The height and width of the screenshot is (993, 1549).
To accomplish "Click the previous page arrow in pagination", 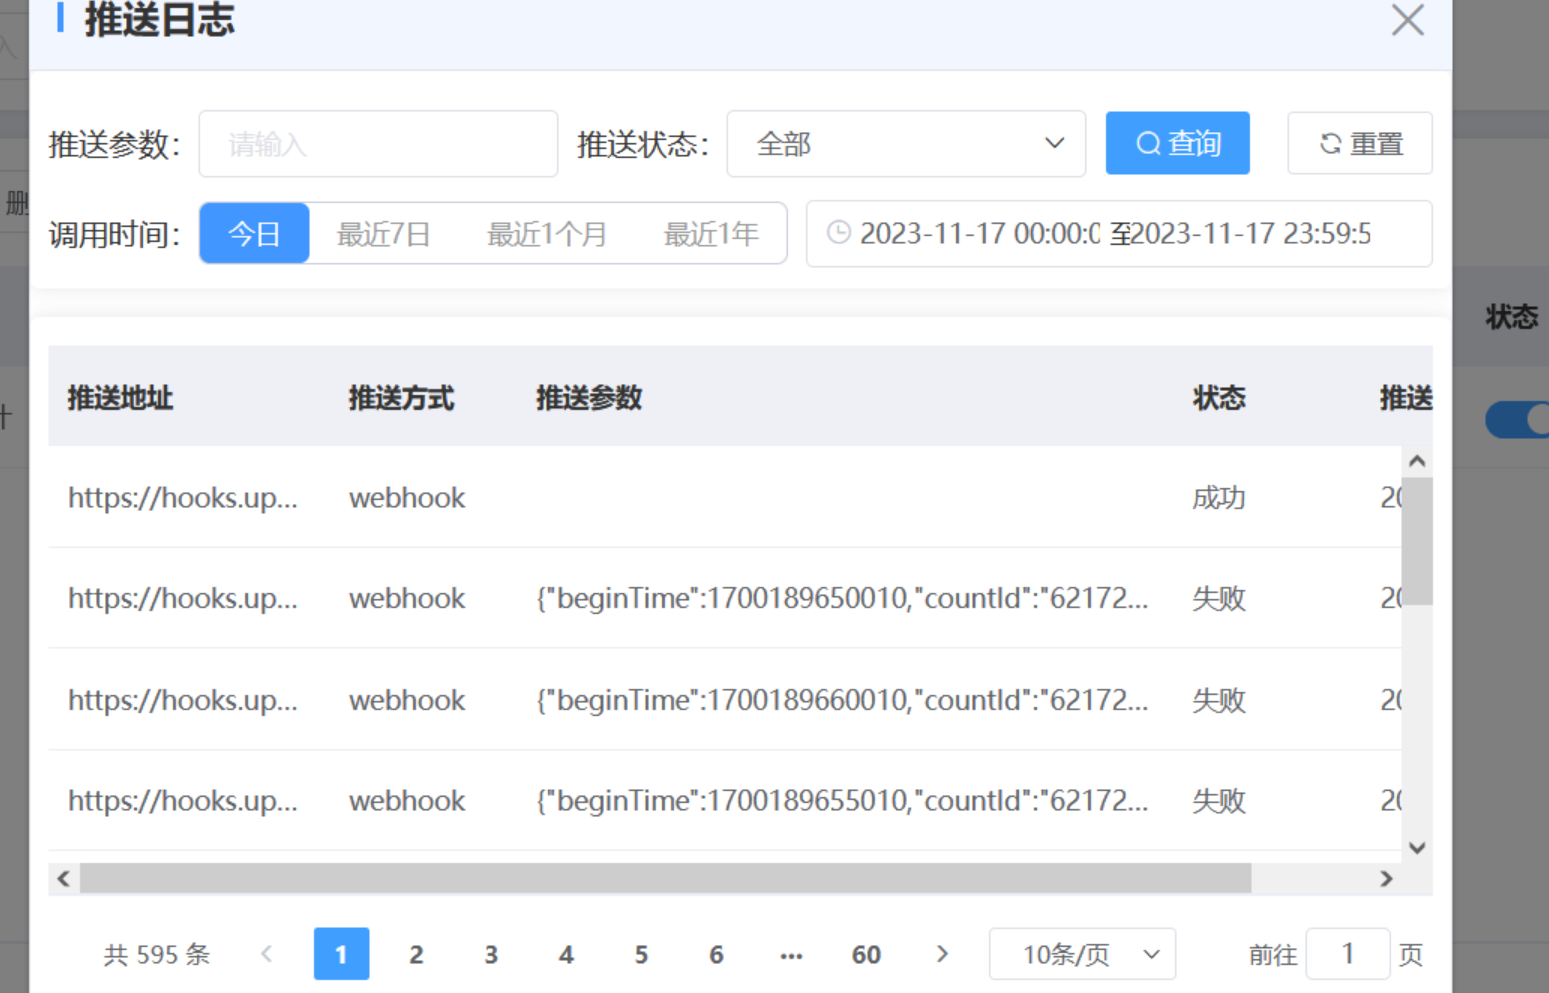I will [x=266, y=954].
